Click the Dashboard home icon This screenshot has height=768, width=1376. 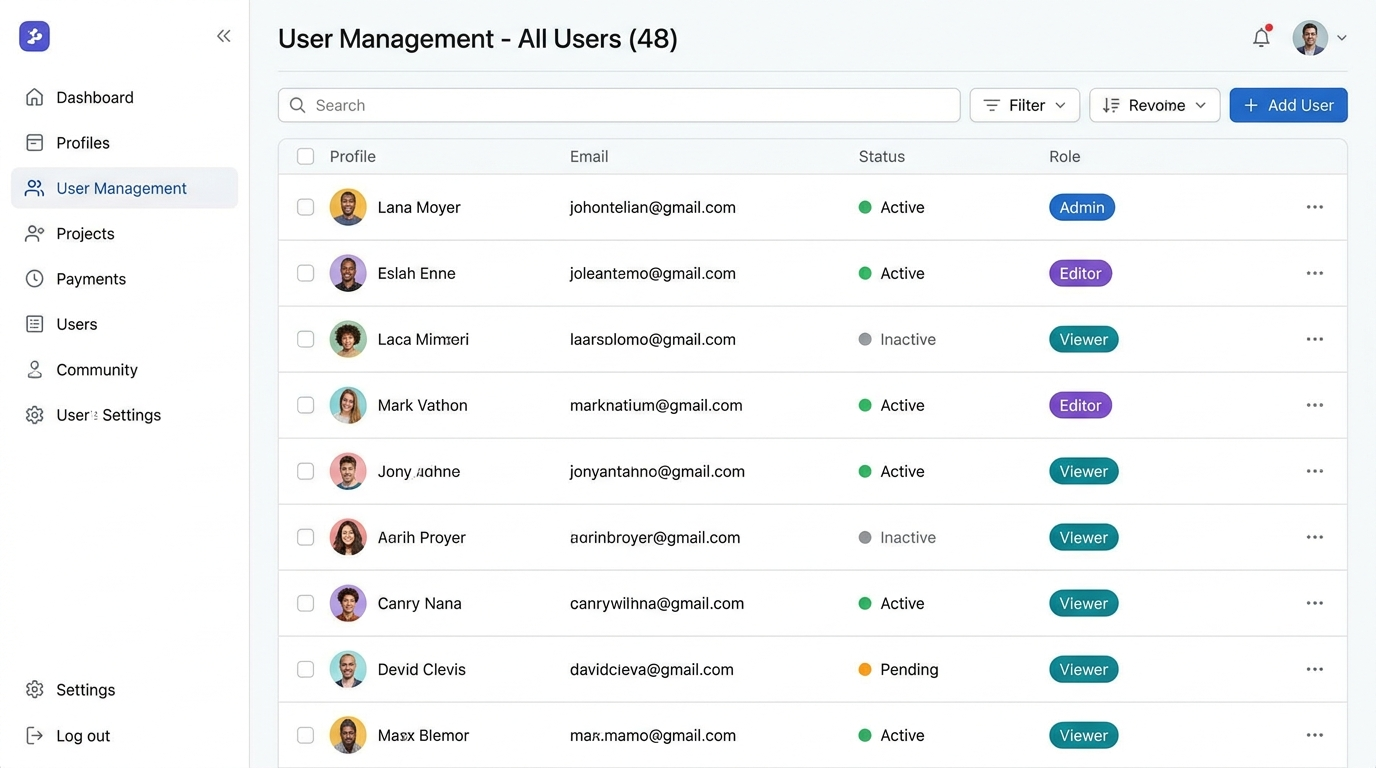(x=35, y=97)
